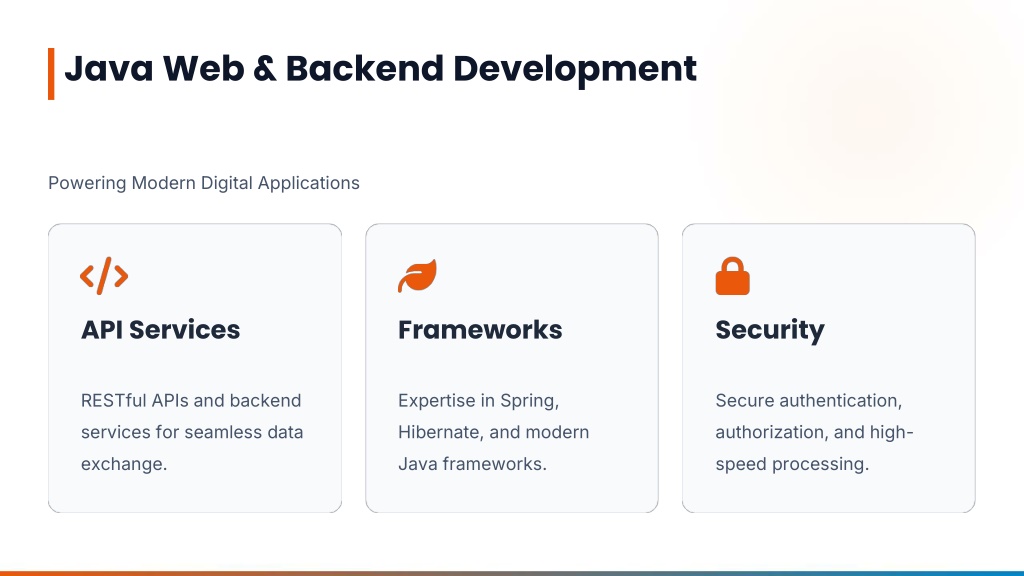The width and height of the screenshot is (1024, 576).
Task: Select the "Security" card heading
Action: pos(770,330)
